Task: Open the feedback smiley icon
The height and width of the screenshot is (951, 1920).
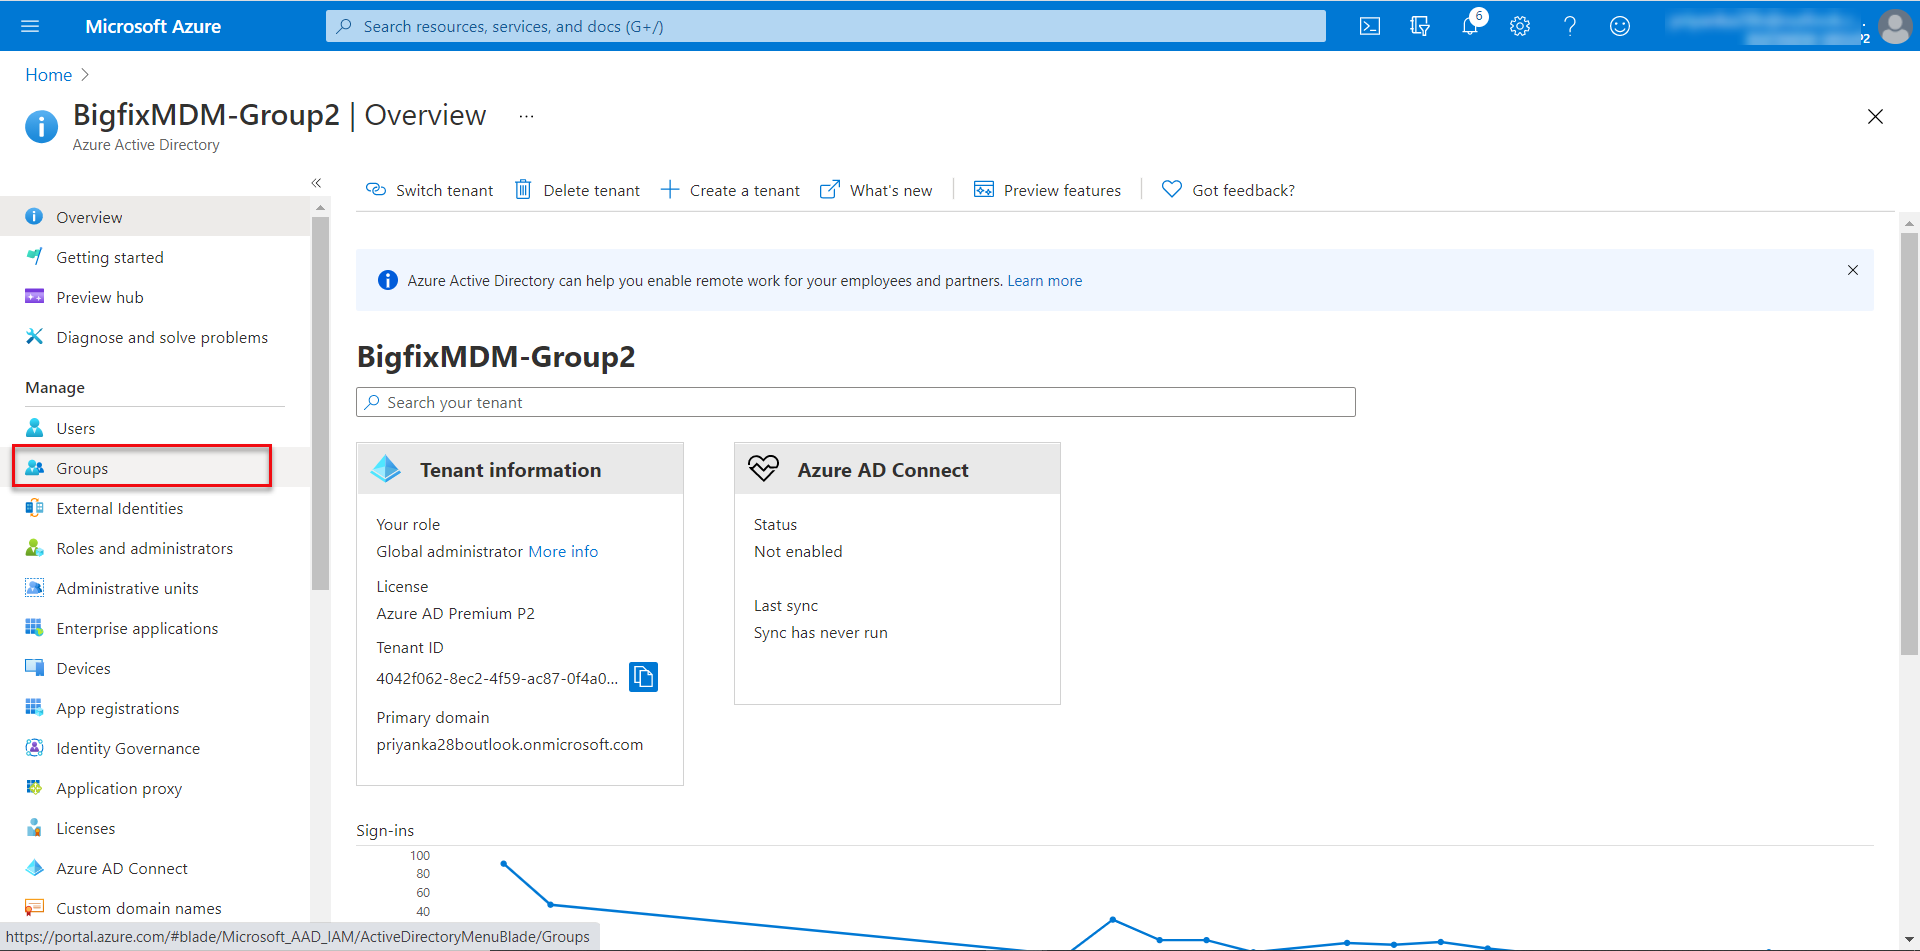Action: 1620,26
